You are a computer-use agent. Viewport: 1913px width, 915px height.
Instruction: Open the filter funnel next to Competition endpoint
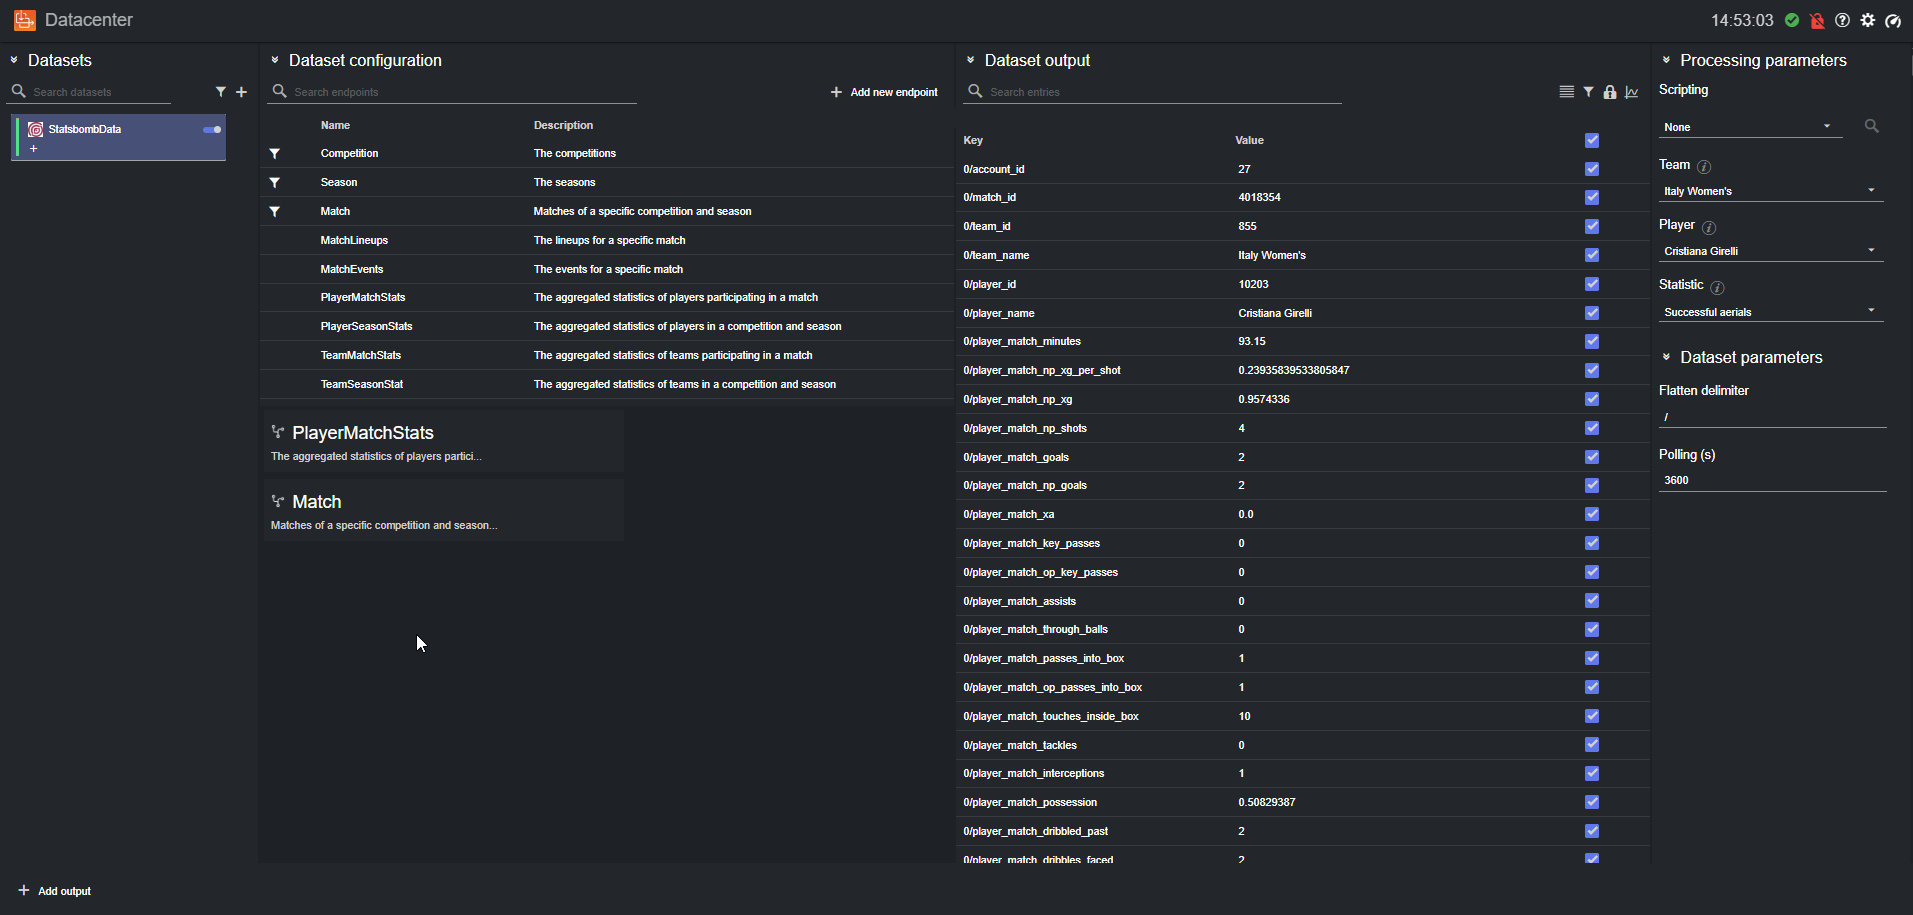point(275,153)
